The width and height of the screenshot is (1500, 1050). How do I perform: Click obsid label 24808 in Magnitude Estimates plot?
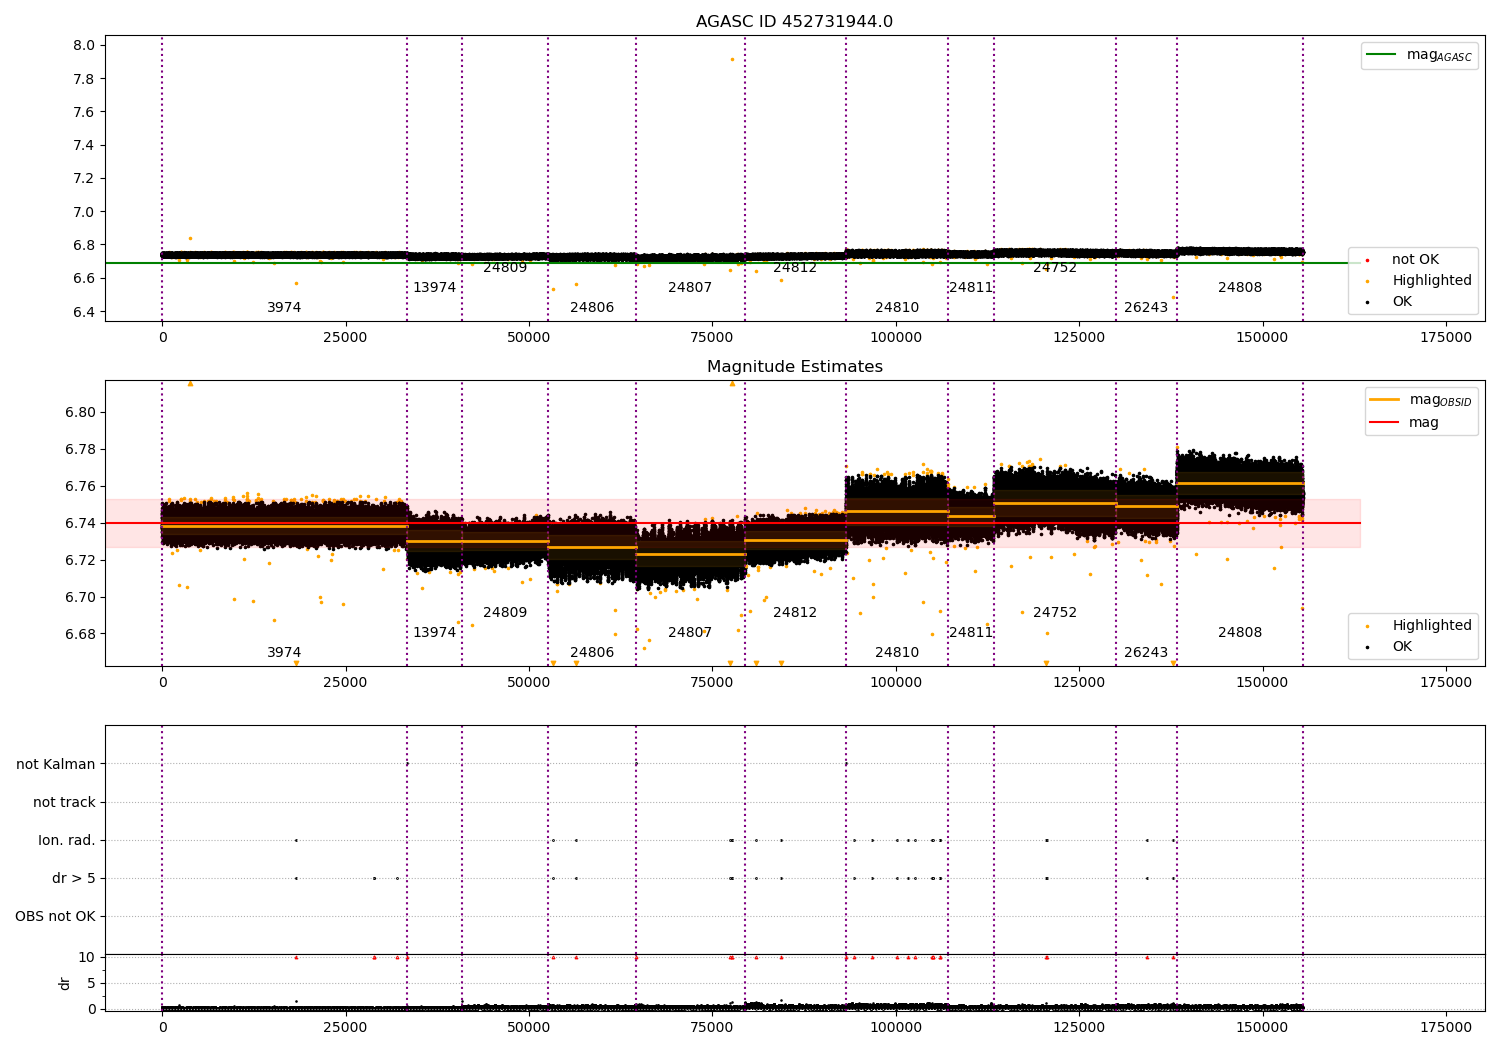coord(1240,632)
